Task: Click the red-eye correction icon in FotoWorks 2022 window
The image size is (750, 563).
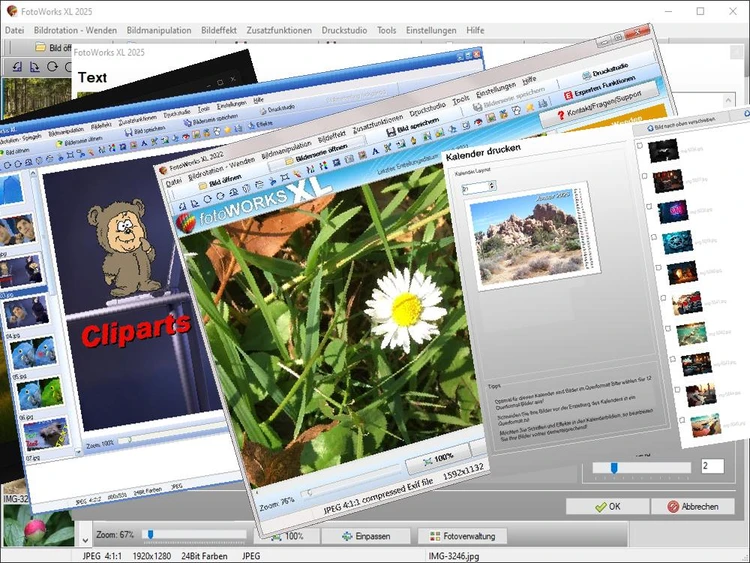Action: (x=477, y=123)
